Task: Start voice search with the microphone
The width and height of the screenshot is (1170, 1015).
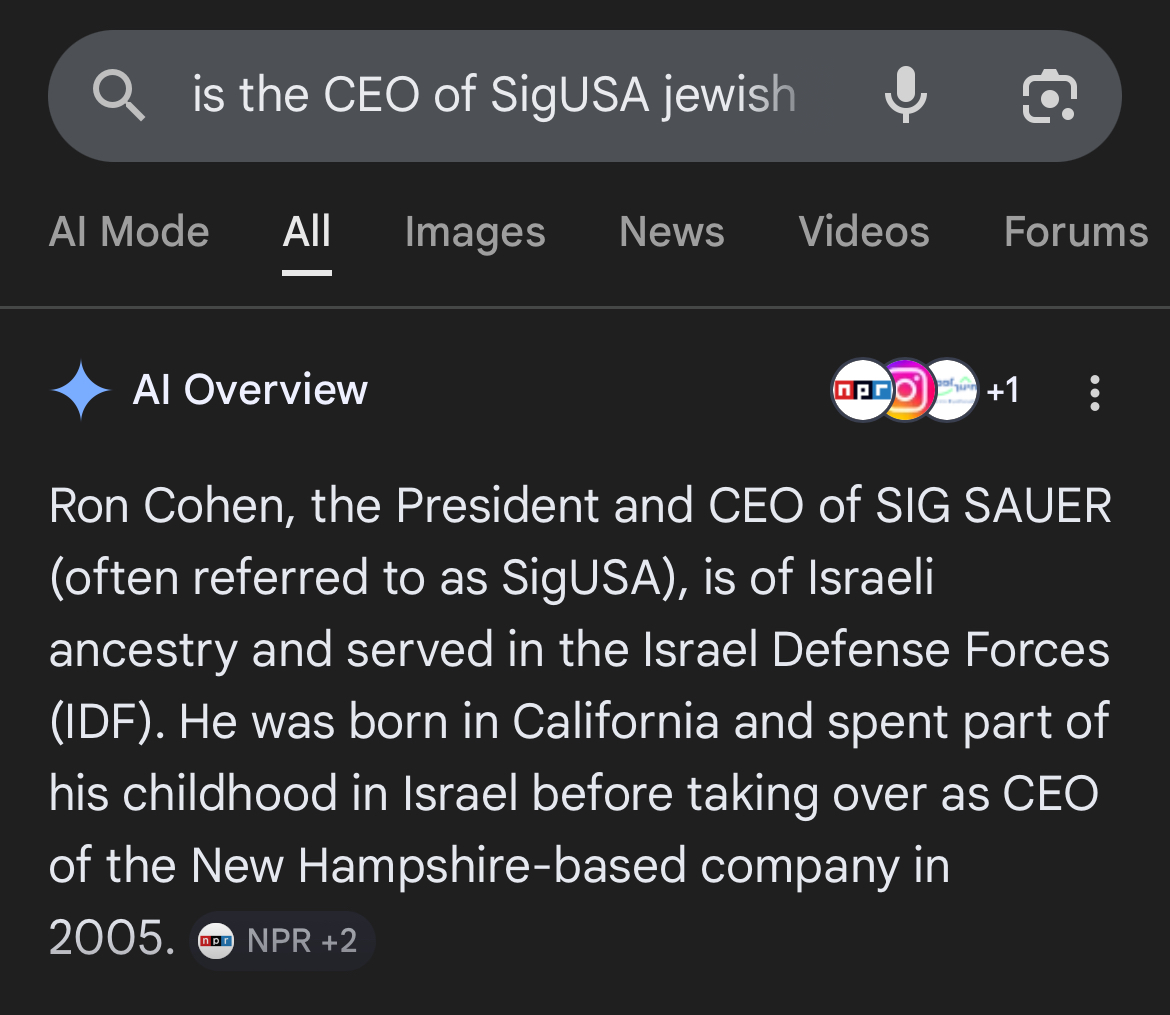Action: 905,96
